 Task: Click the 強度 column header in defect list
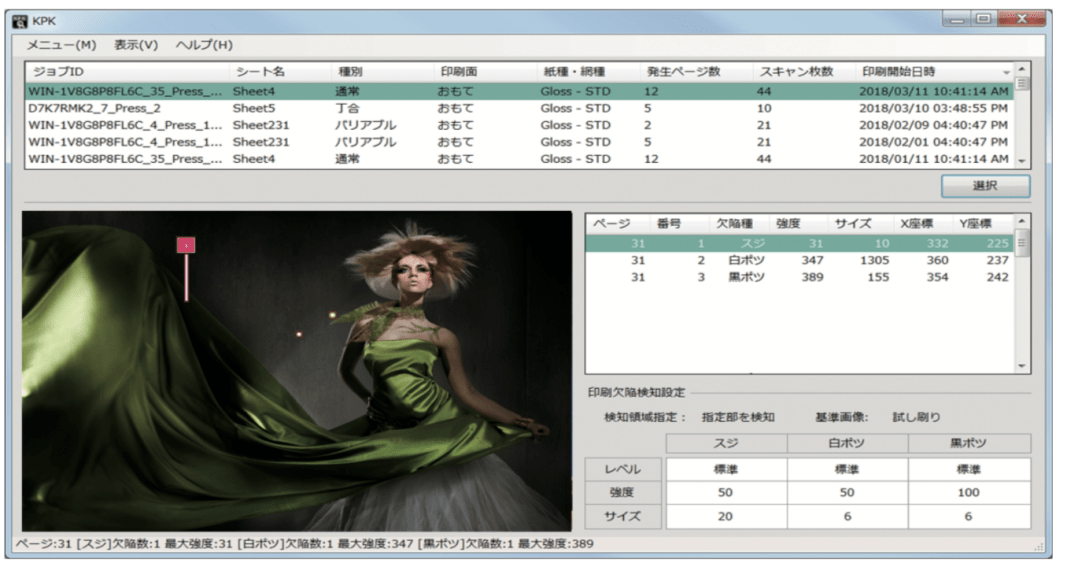pyautogui.click(x=798, y=223)
